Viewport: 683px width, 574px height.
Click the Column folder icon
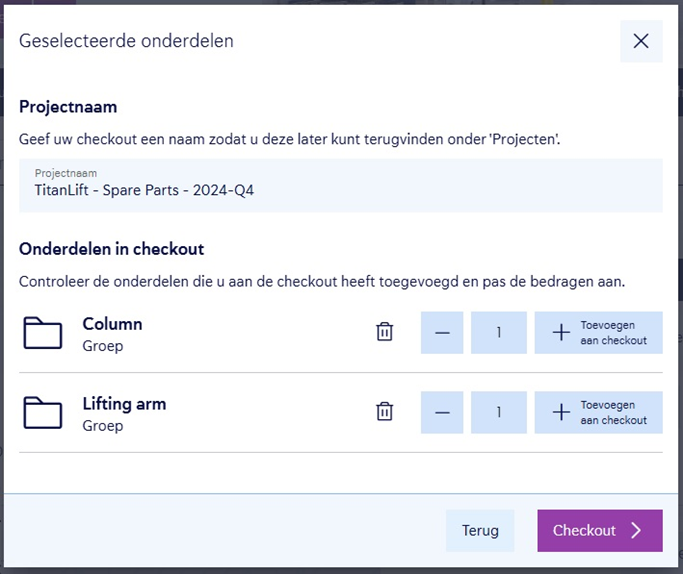click(x=43, y=333)
